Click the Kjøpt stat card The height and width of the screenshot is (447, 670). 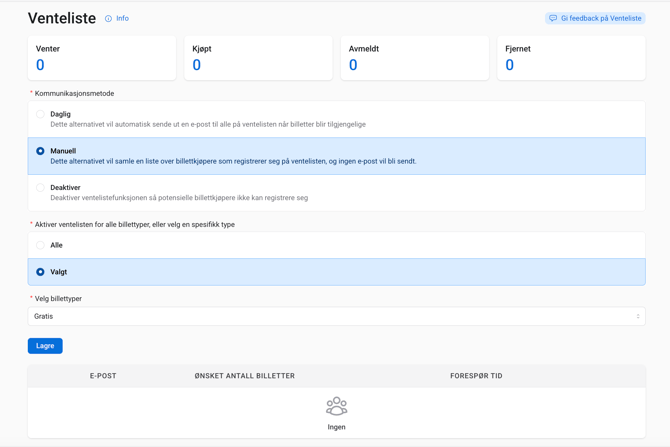click(x=258, y=58)
